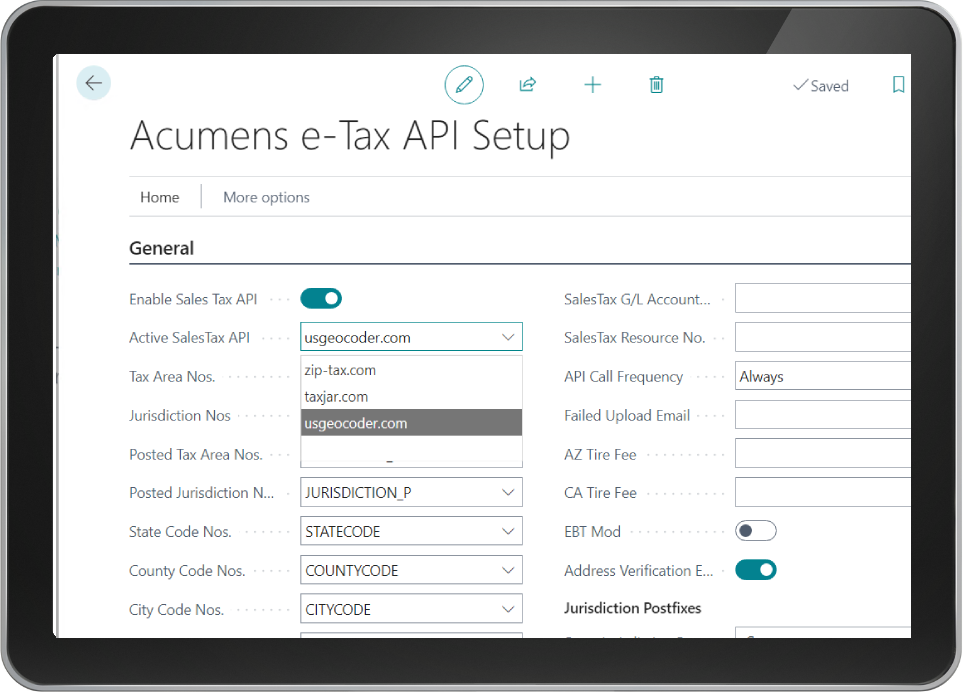Screen dimensions: 963x692
Task: Click the Failed Upload Email field
Action: 823,415
